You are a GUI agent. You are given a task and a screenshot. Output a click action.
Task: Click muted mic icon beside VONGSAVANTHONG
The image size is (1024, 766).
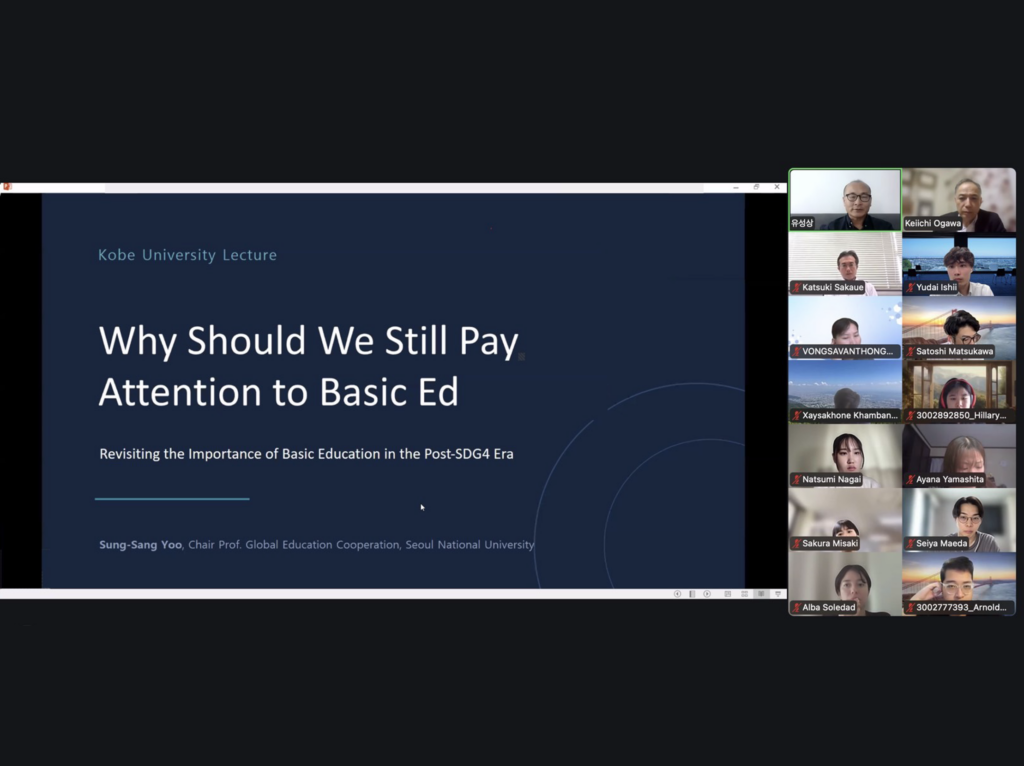797,351
